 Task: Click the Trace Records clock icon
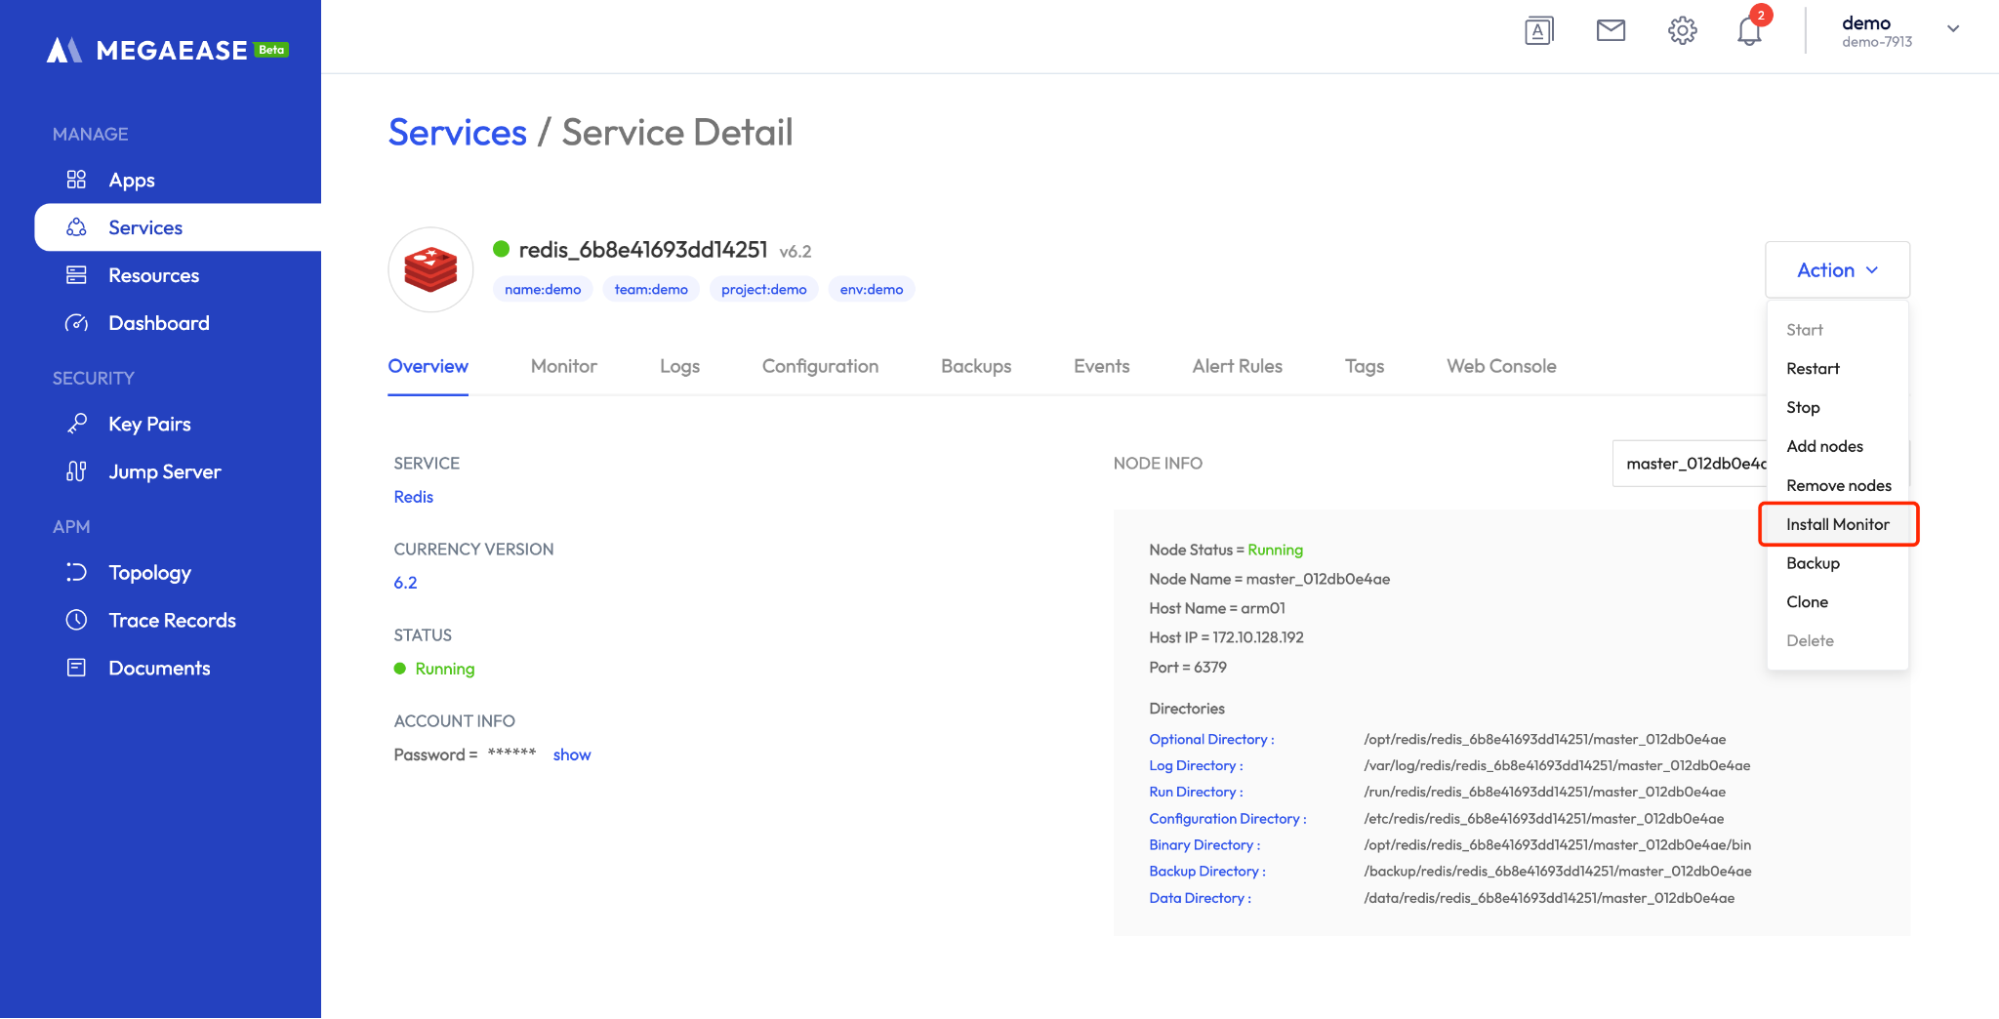pos(76,620)
